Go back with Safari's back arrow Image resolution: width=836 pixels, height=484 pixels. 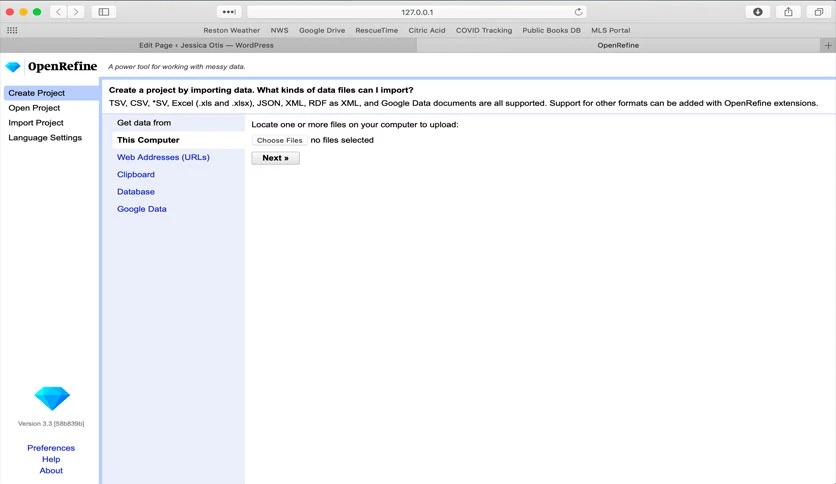(x=59, y=12)
